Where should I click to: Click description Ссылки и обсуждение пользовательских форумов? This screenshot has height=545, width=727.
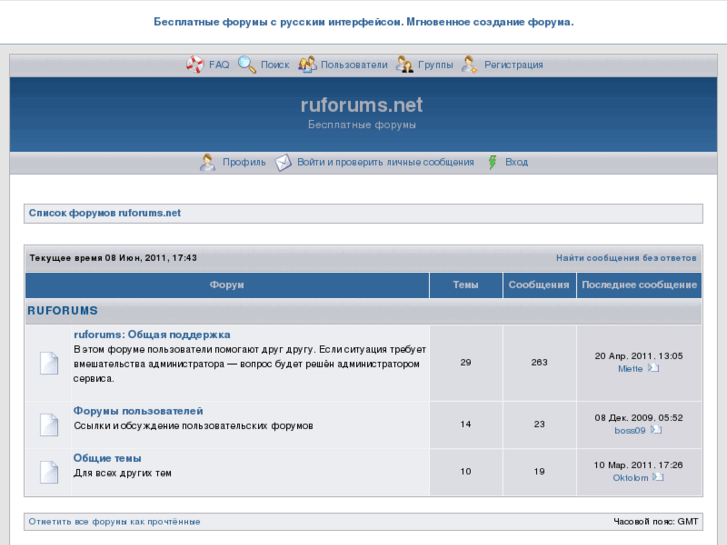coord(193,426)
